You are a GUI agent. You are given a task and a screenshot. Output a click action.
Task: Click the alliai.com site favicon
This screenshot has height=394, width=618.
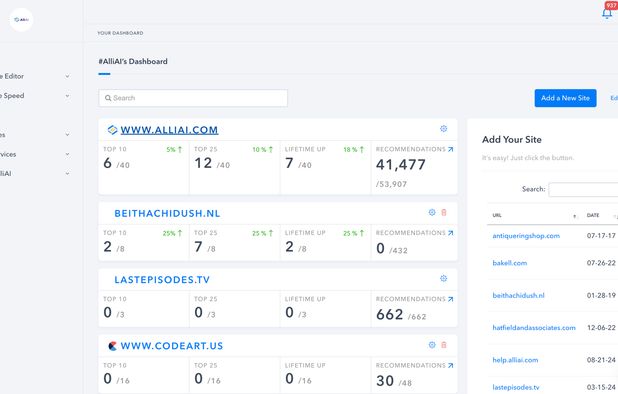click(x=112, y=130)
